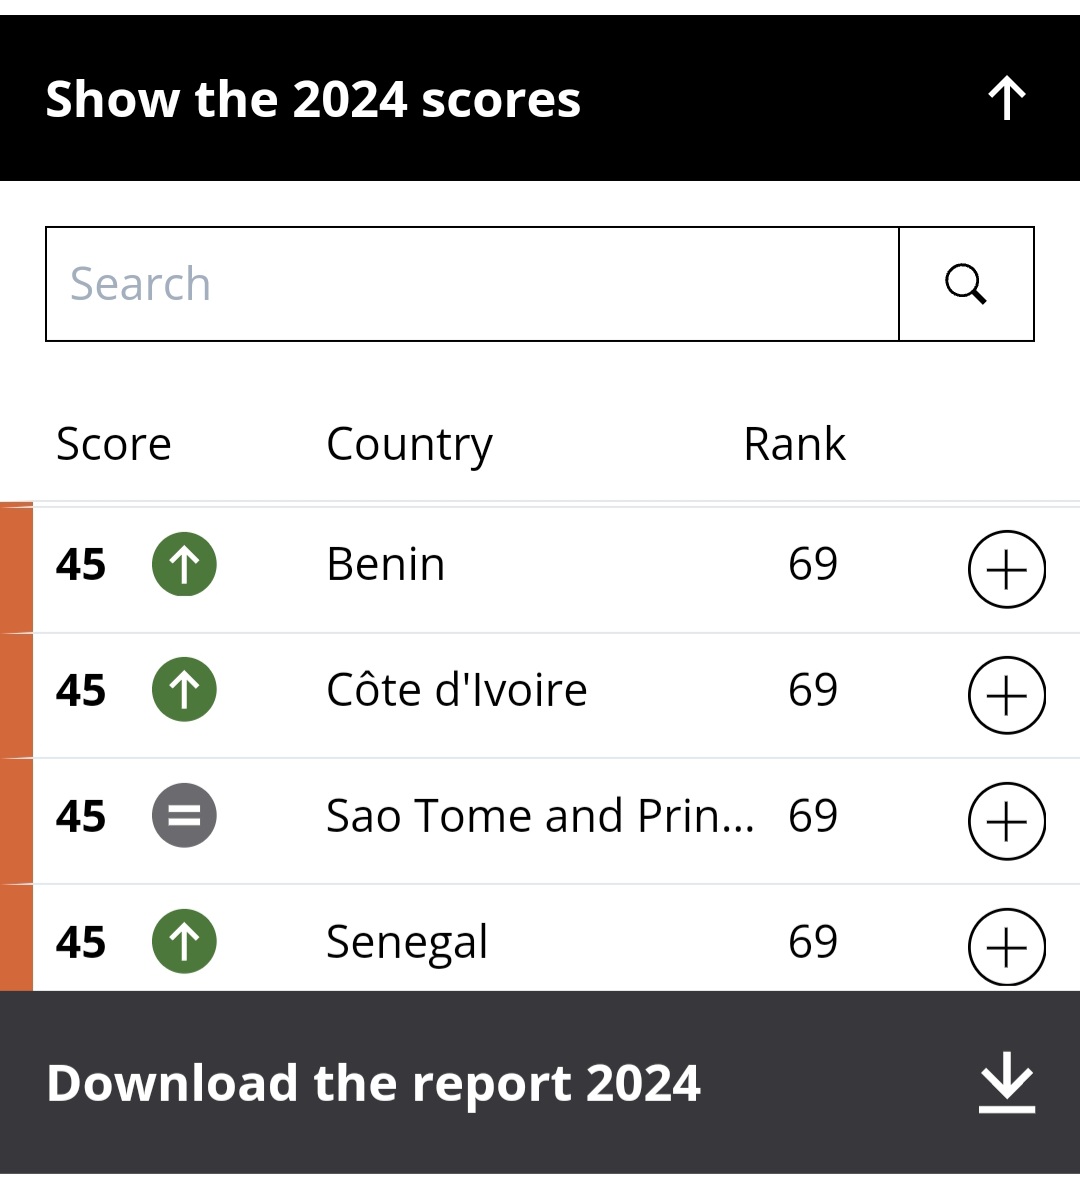Sort table by Rank column header
1080x1183 pixels.
795,444
